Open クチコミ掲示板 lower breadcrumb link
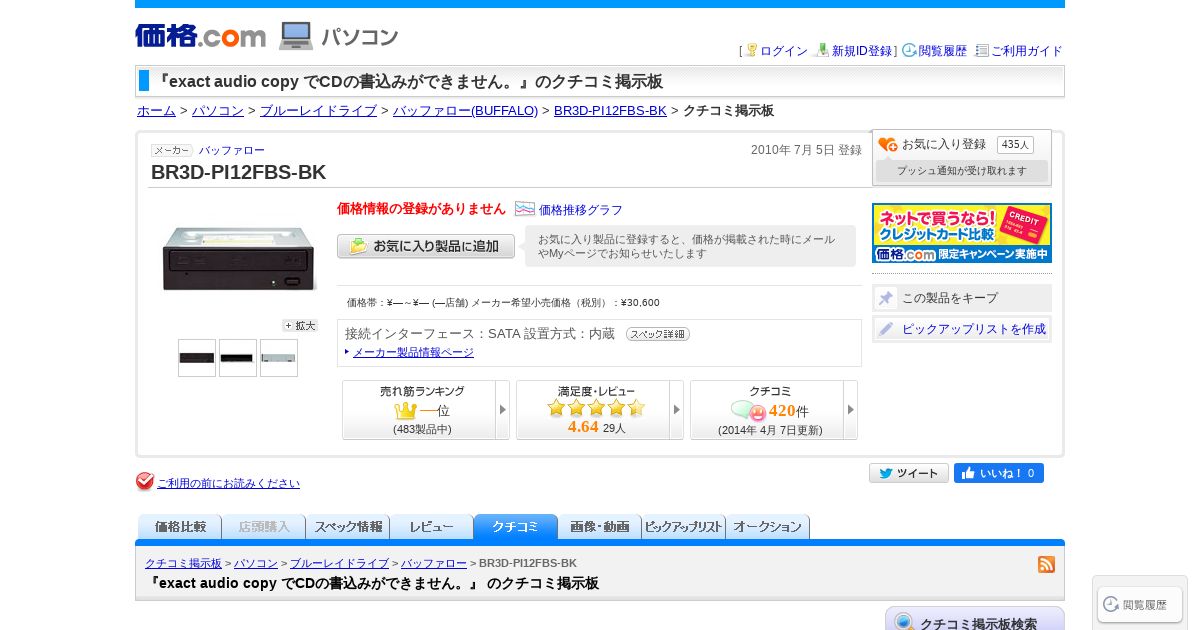The height and width of the screenshot is (630, 1200). coord(183,563)
